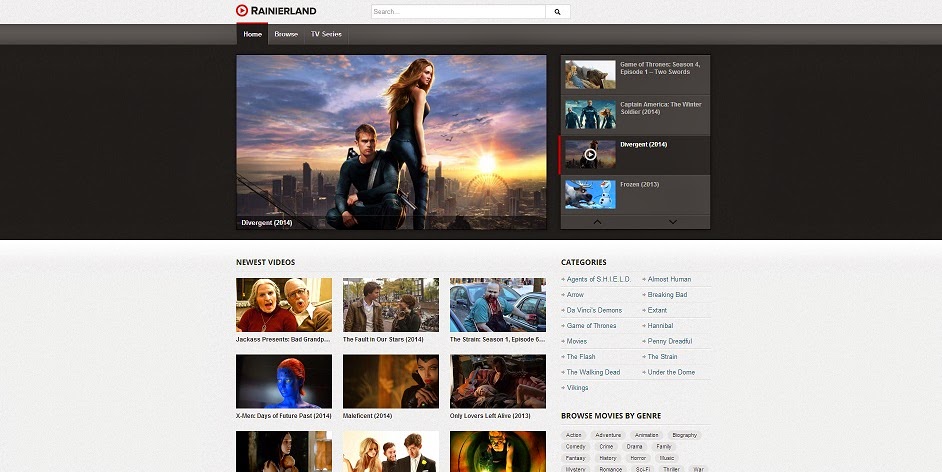
Task: Select the Fantasy genre tag
Action: tap(576, 458)
